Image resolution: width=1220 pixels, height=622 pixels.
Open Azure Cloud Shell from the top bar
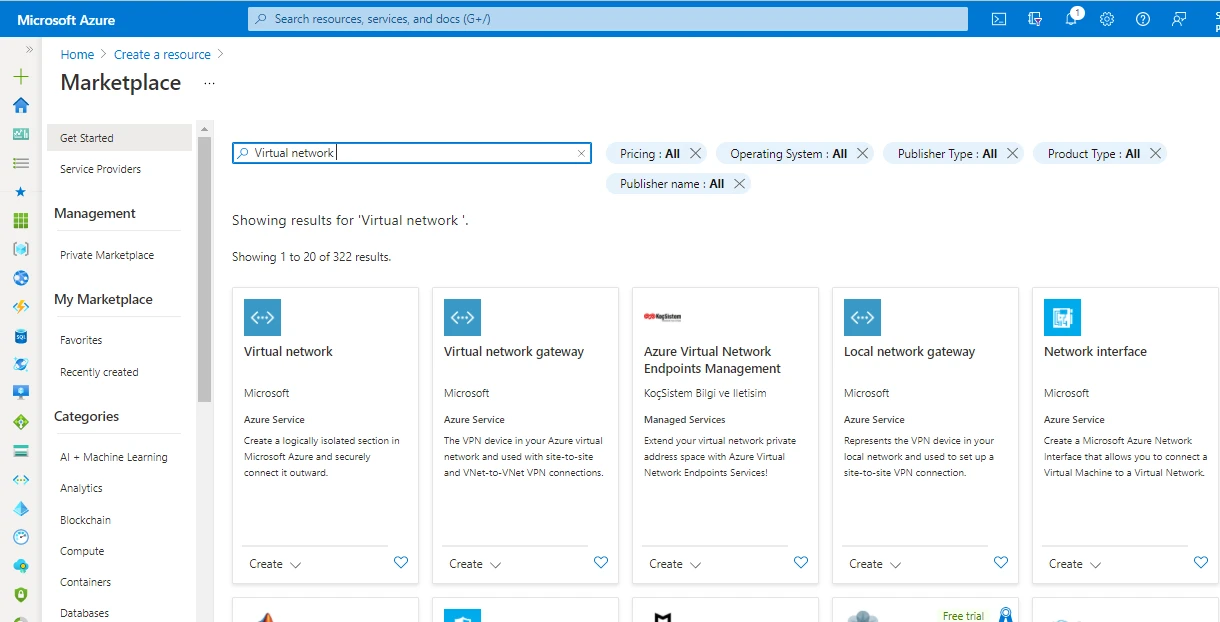[998, 18]
